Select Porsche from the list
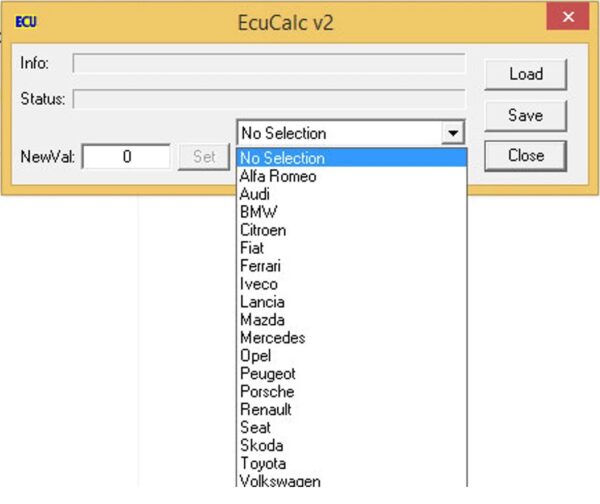This screenshot has width=600, height=504. tap(352, 392)
